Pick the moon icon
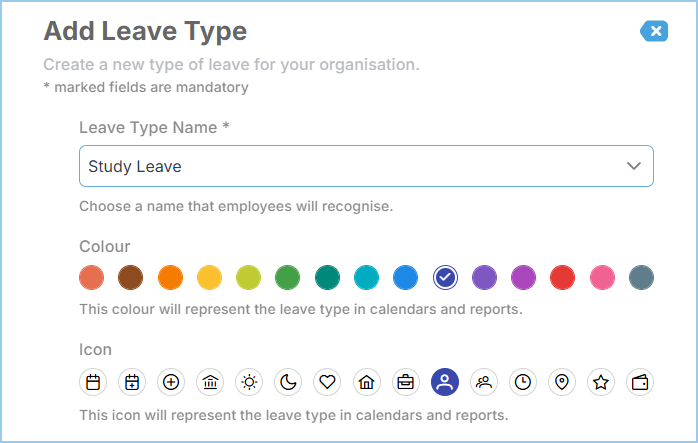Screen dimensions: 698x443 [x=288, y=382]
